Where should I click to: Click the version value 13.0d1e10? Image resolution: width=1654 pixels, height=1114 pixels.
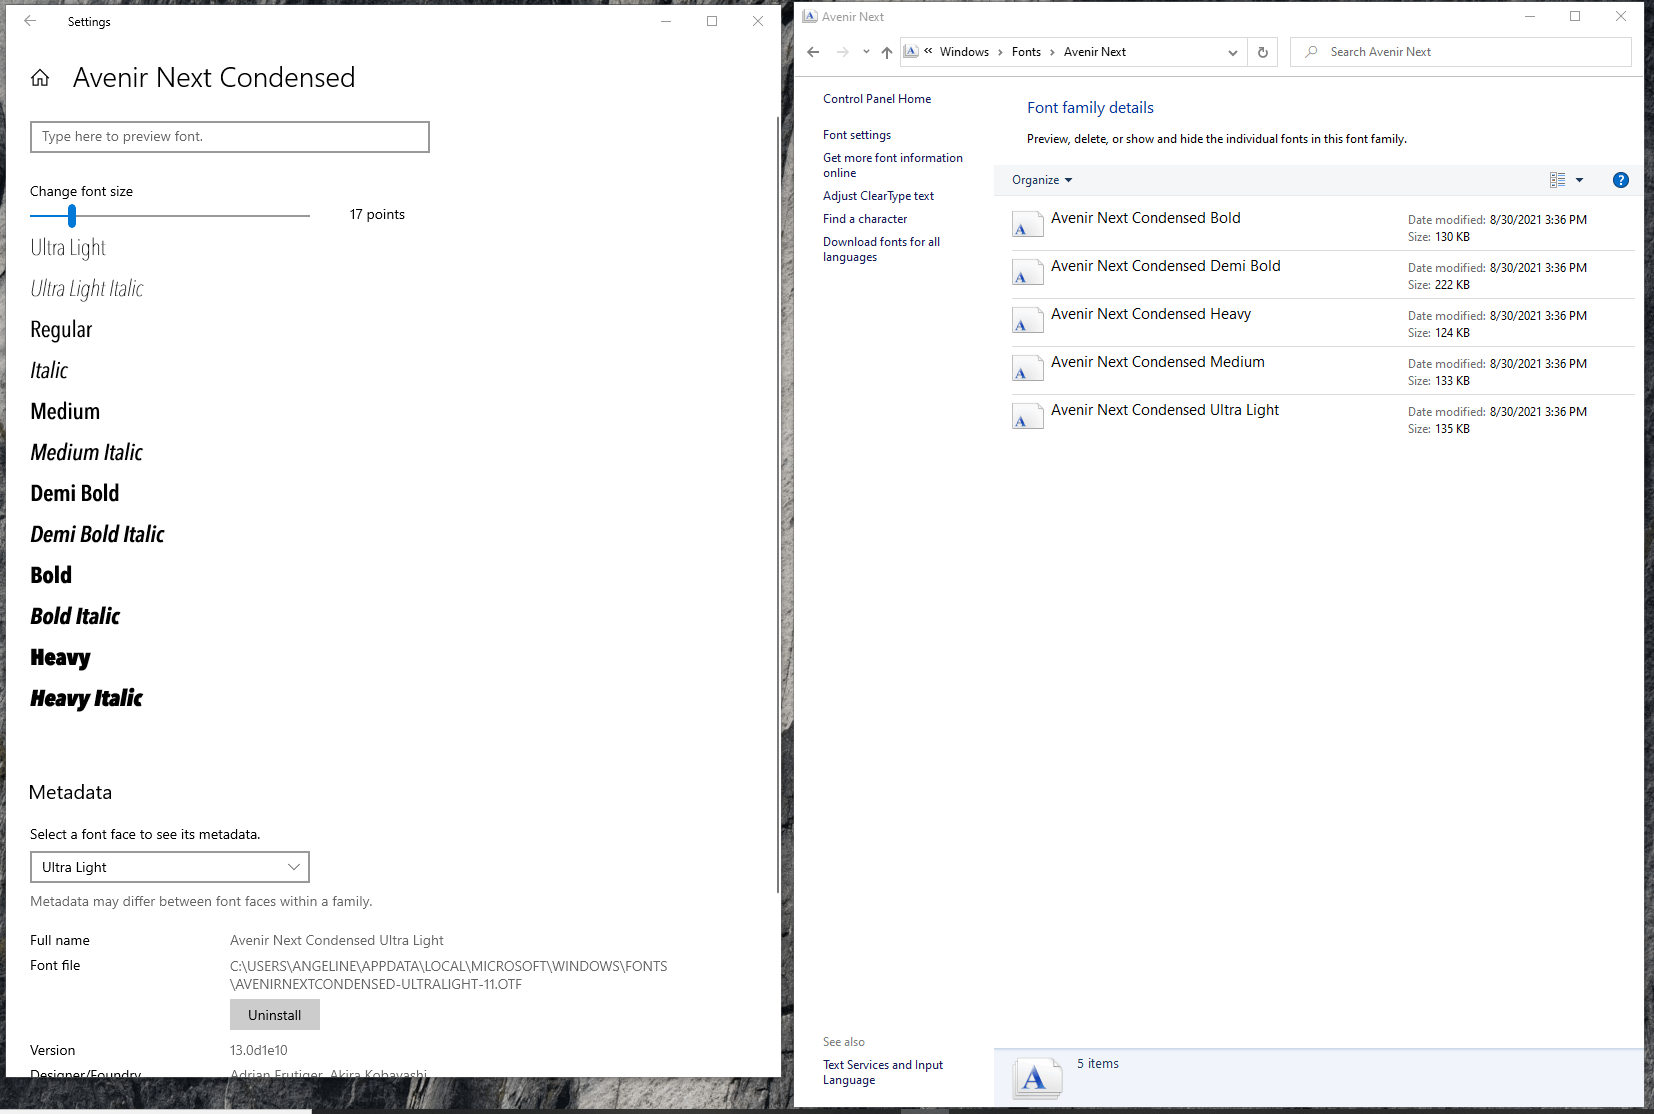pyautogui.click(x=259, y=1050)
